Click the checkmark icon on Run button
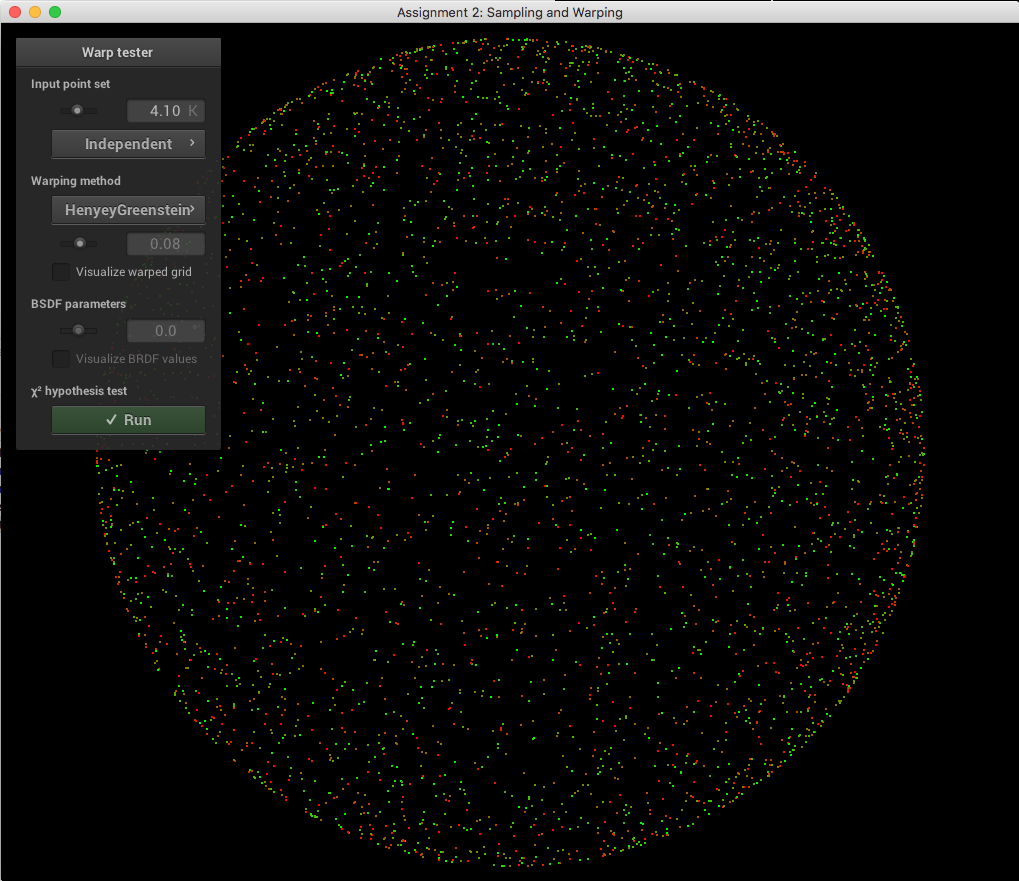This screenshot has width=1019, height=881. pyautogui.click(x=111, y=420)
